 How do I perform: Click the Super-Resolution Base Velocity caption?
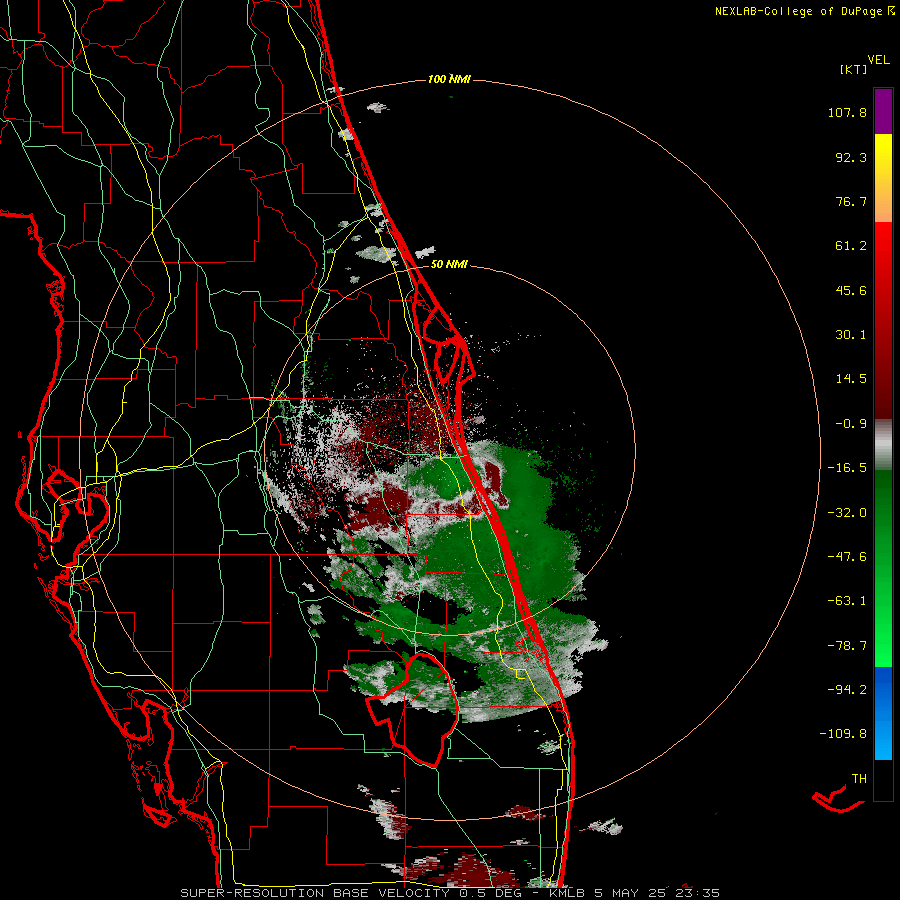tap(450, 893)
